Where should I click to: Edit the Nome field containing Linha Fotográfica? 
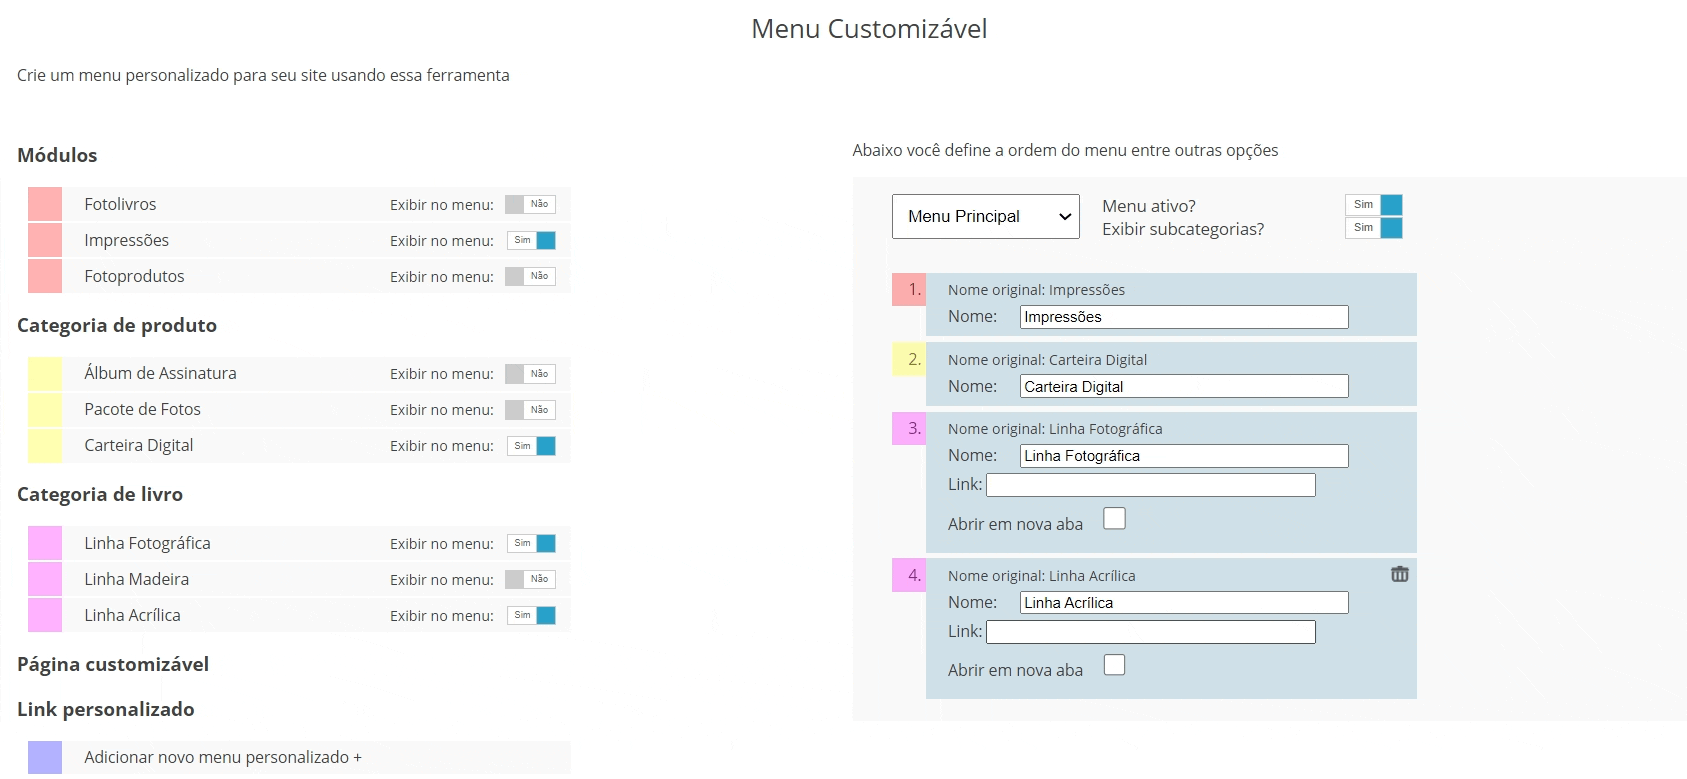1184,456
